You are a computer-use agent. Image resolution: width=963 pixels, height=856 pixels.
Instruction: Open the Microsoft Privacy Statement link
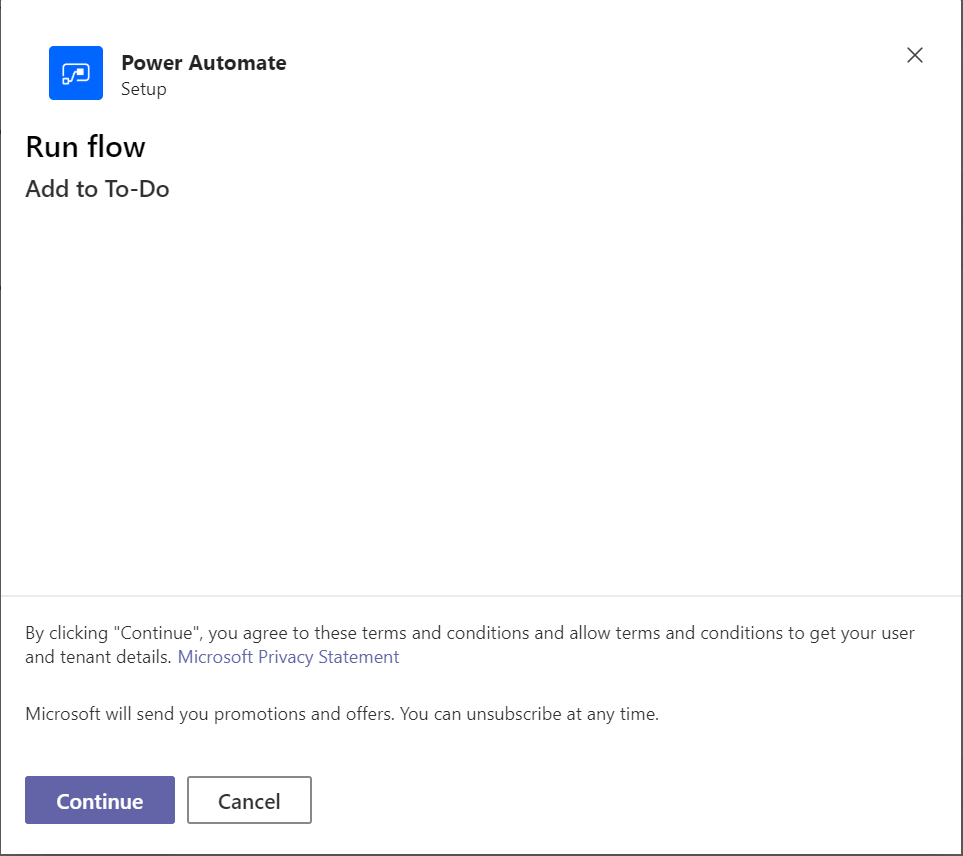[288, 657]
